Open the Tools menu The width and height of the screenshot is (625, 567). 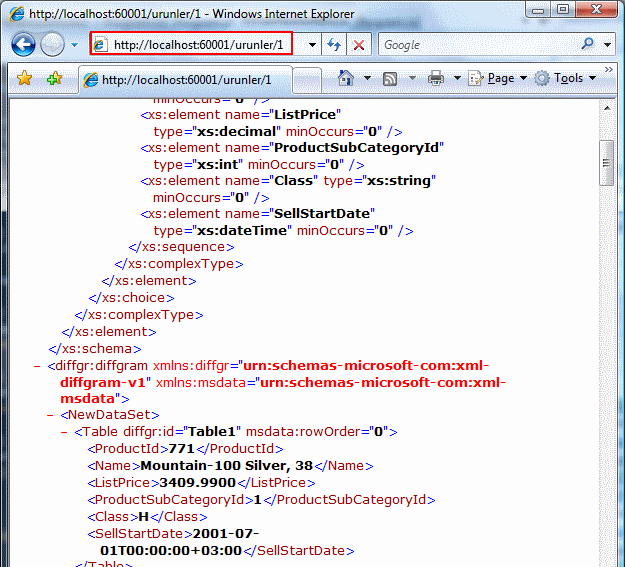(566, 78)
